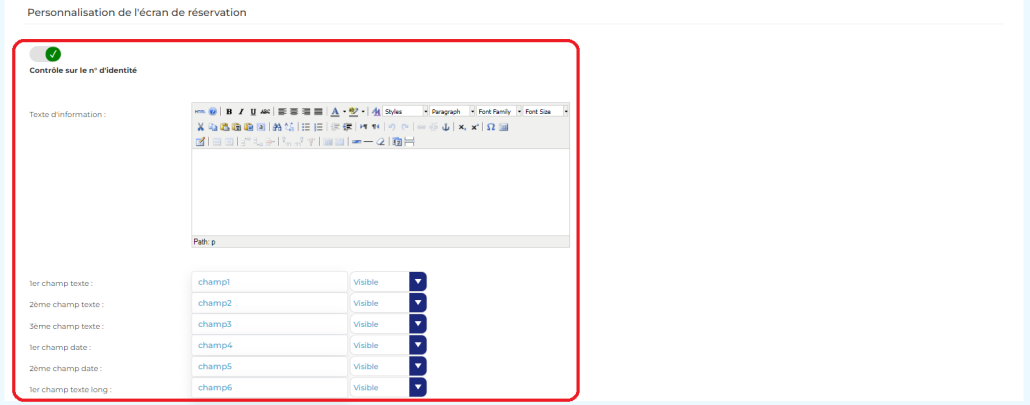Click the champ1 text input field

pos(268,282)
